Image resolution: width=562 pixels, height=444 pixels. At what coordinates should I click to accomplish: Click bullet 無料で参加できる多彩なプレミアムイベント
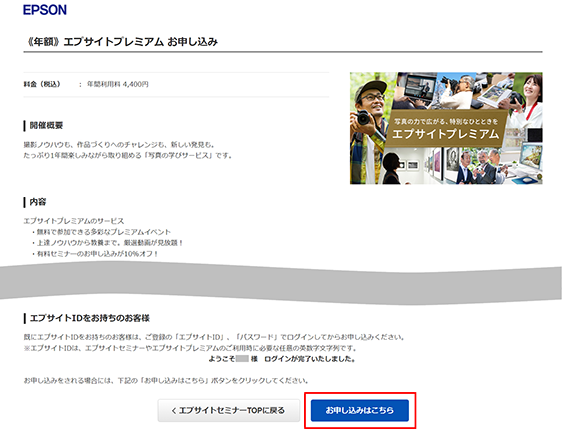click(x=101, y=232)
